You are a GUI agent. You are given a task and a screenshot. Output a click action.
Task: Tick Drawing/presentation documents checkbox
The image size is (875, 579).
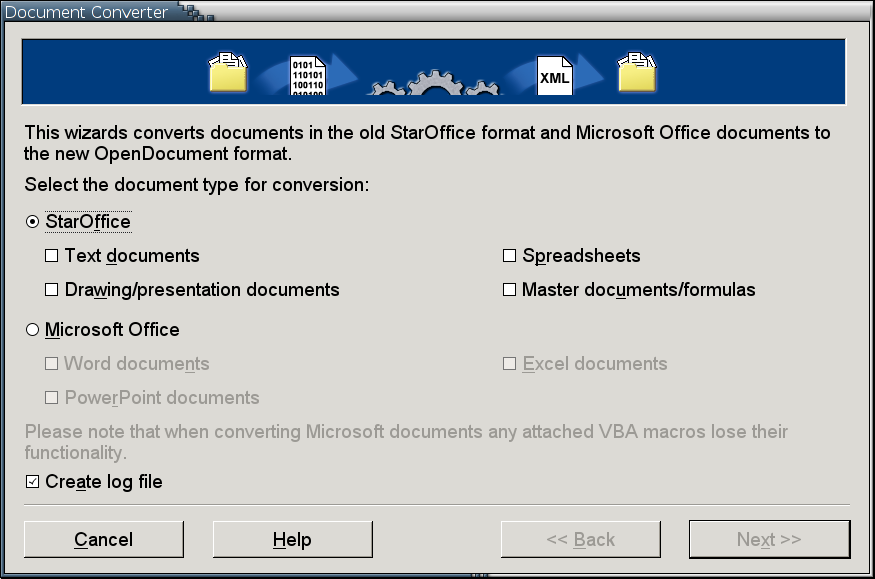(x=52, y=290)
